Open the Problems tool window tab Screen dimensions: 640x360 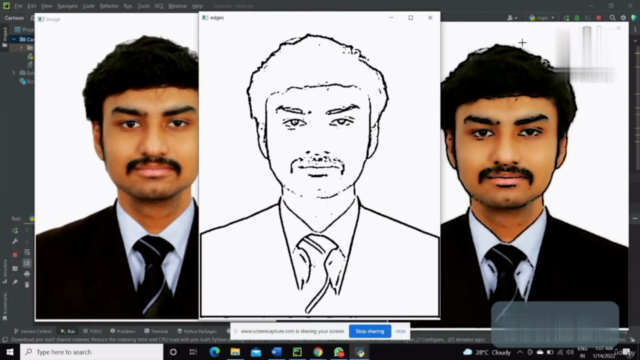pos(123,331)
